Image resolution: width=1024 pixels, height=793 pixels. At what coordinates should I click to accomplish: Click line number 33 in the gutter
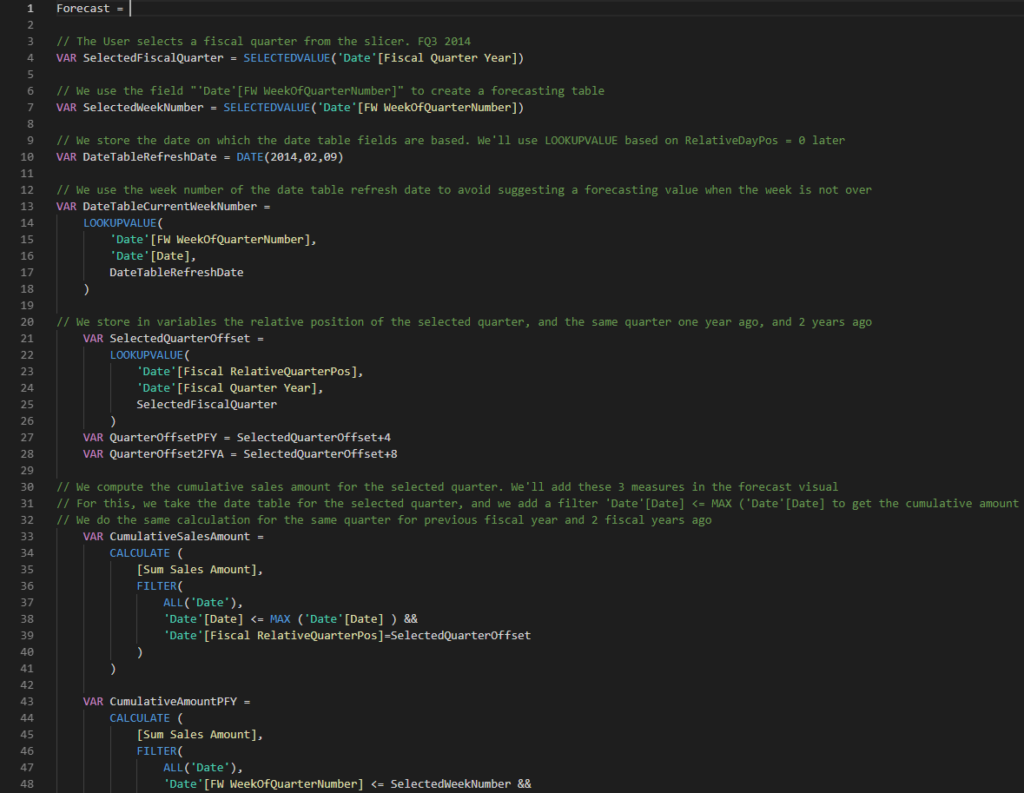tap(28, 536)
